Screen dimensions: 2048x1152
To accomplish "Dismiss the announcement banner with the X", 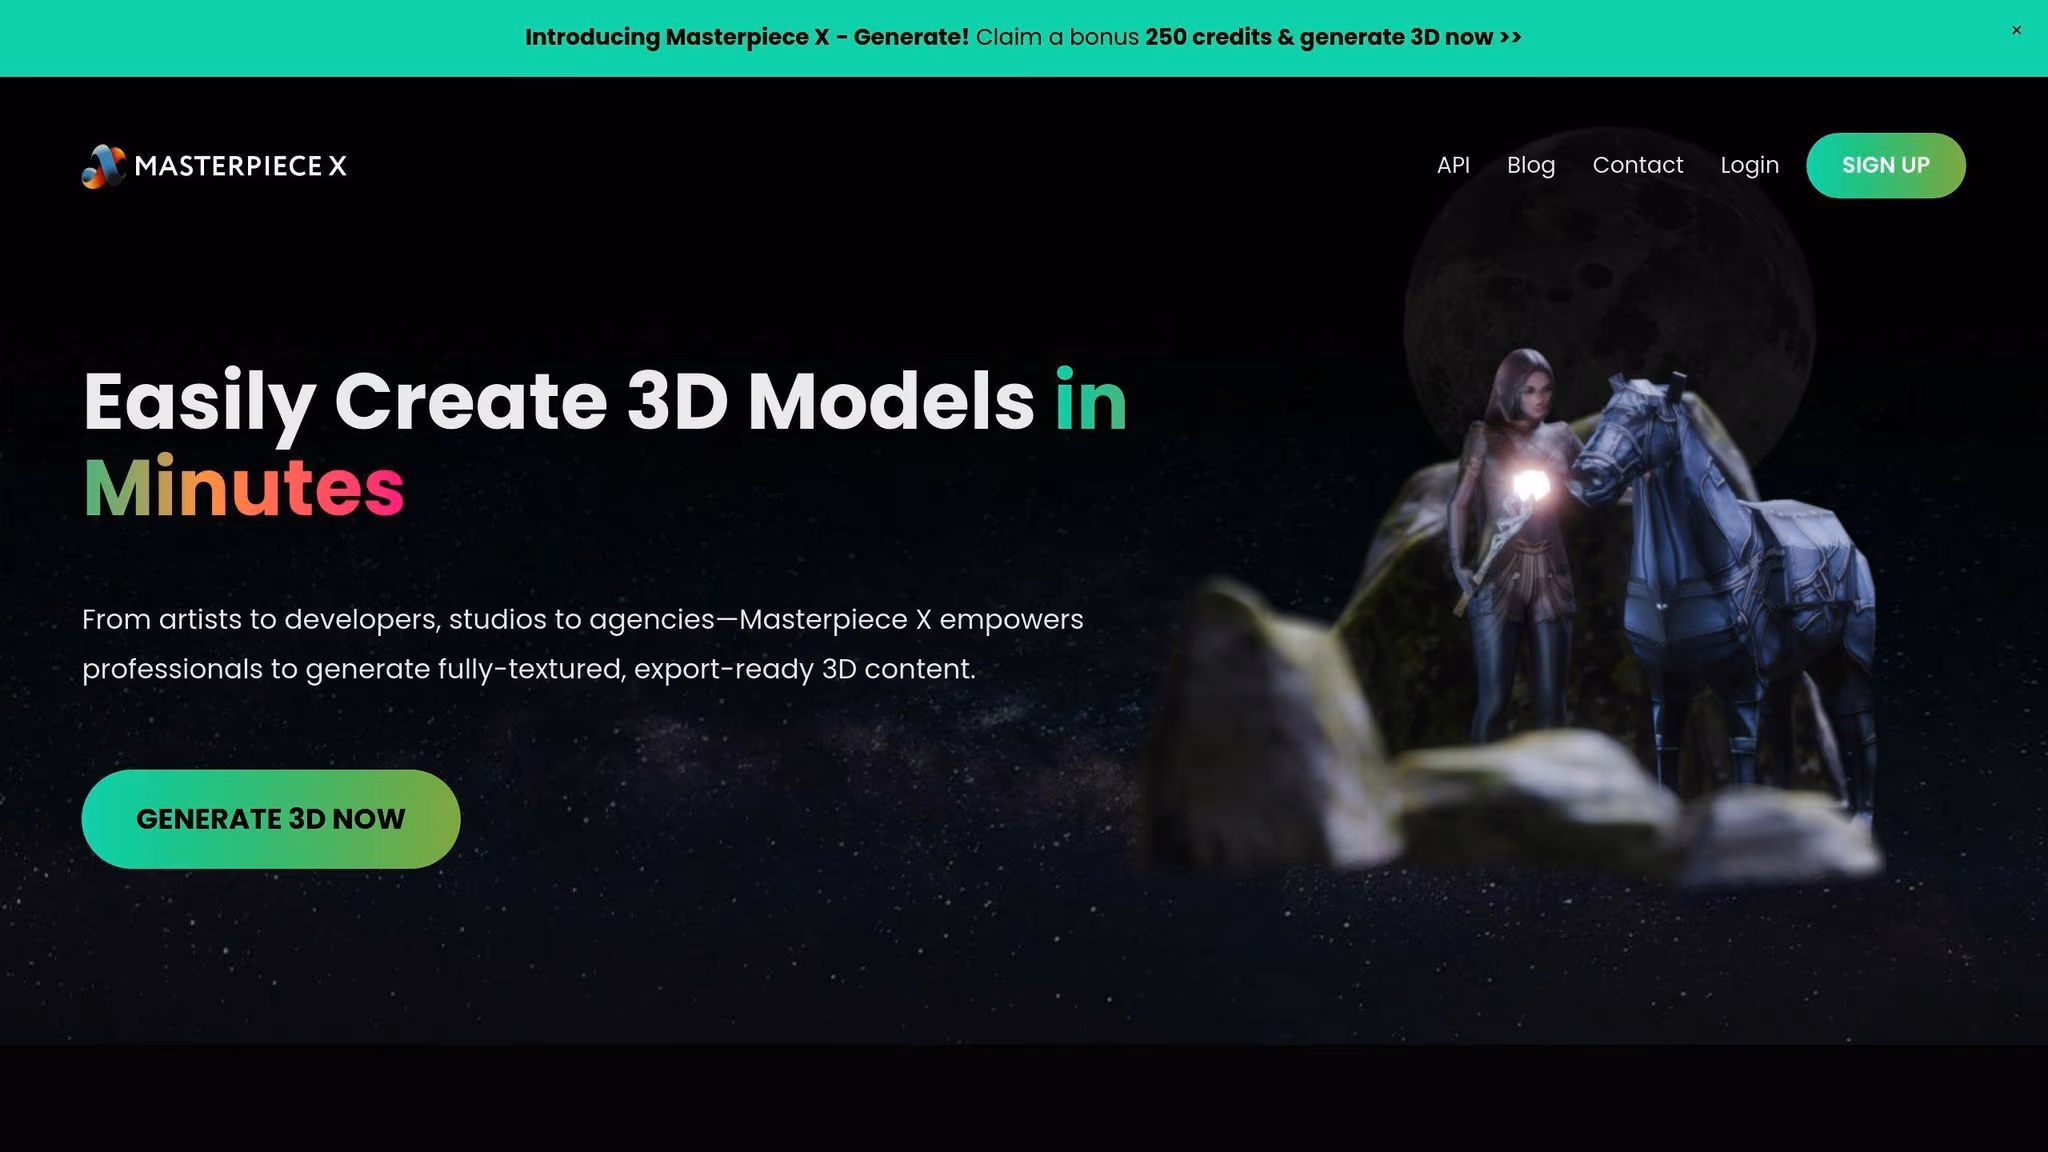I will (2016, 30).
